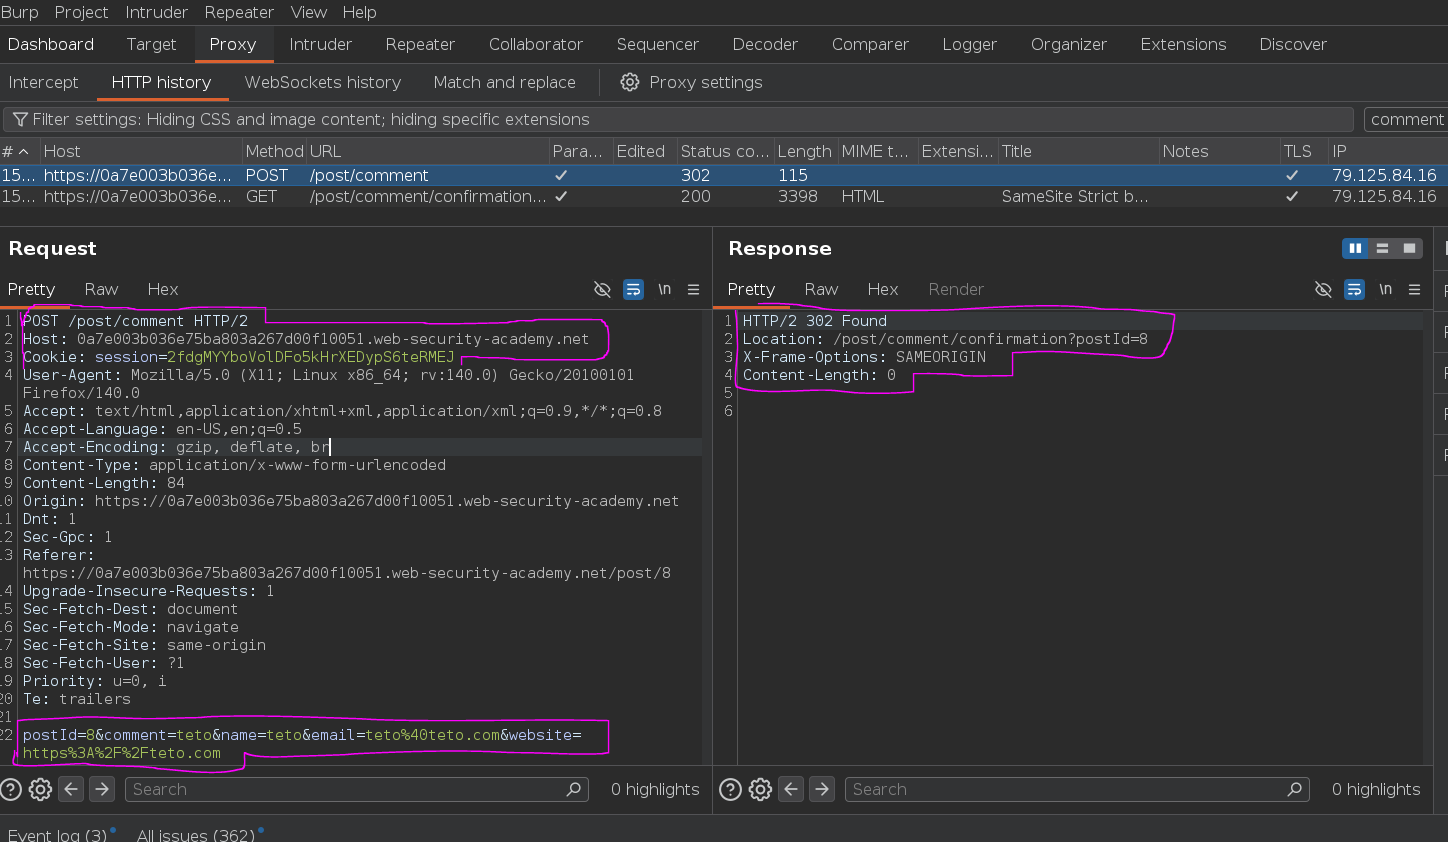The image size is (1448, 842).
Task: Go to previous match in Response search
Action: pyautogui.click(x=791, y=789)
